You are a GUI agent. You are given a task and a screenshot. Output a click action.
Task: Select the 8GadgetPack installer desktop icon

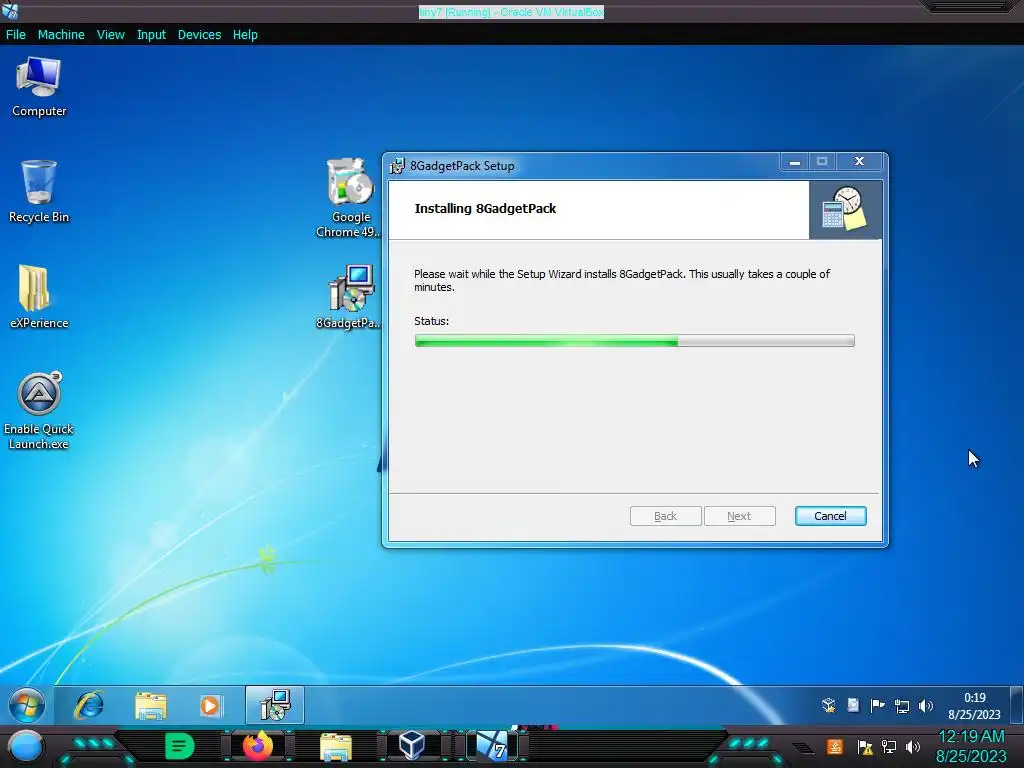click(x=349, y=297)
